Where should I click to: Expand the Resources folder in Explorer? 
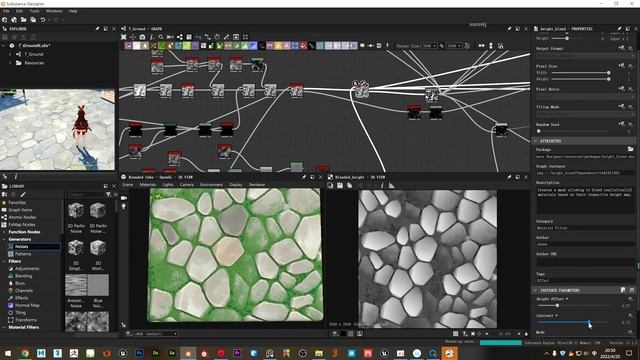tap(10, 63)
